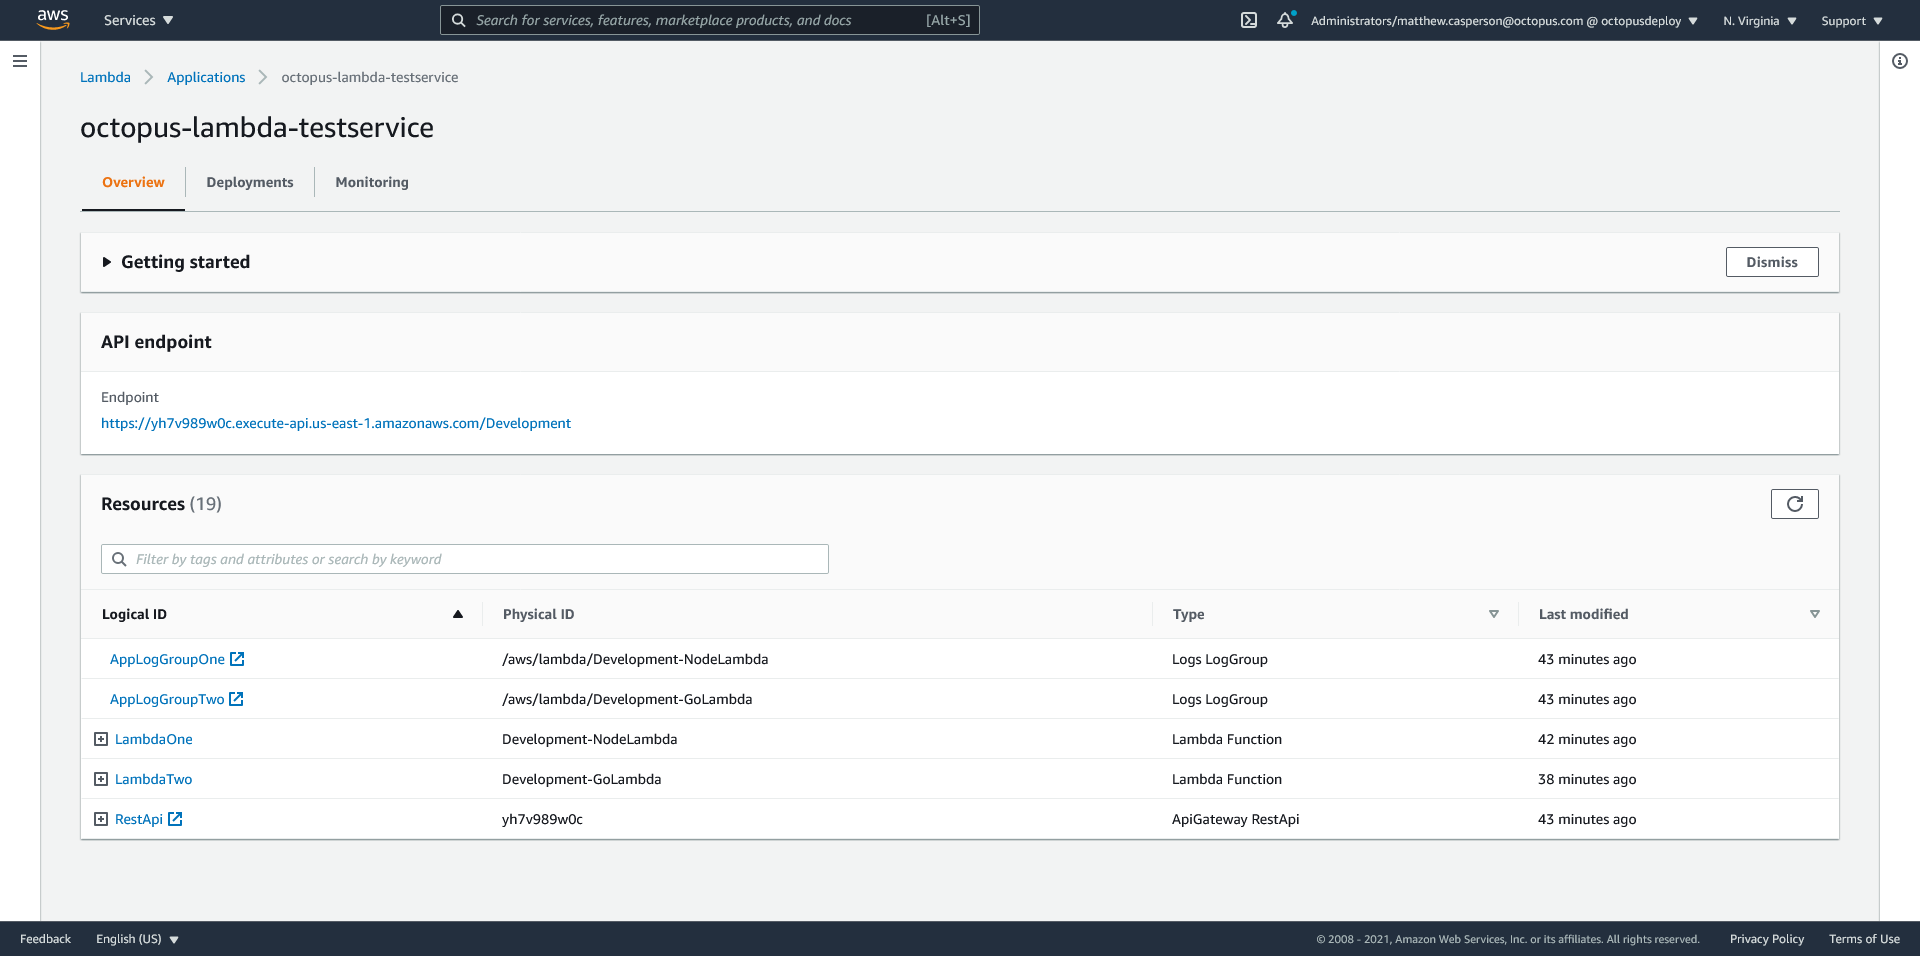Expand the Getting started section
The image size is (1920, 956).
(x=107, y=262)
